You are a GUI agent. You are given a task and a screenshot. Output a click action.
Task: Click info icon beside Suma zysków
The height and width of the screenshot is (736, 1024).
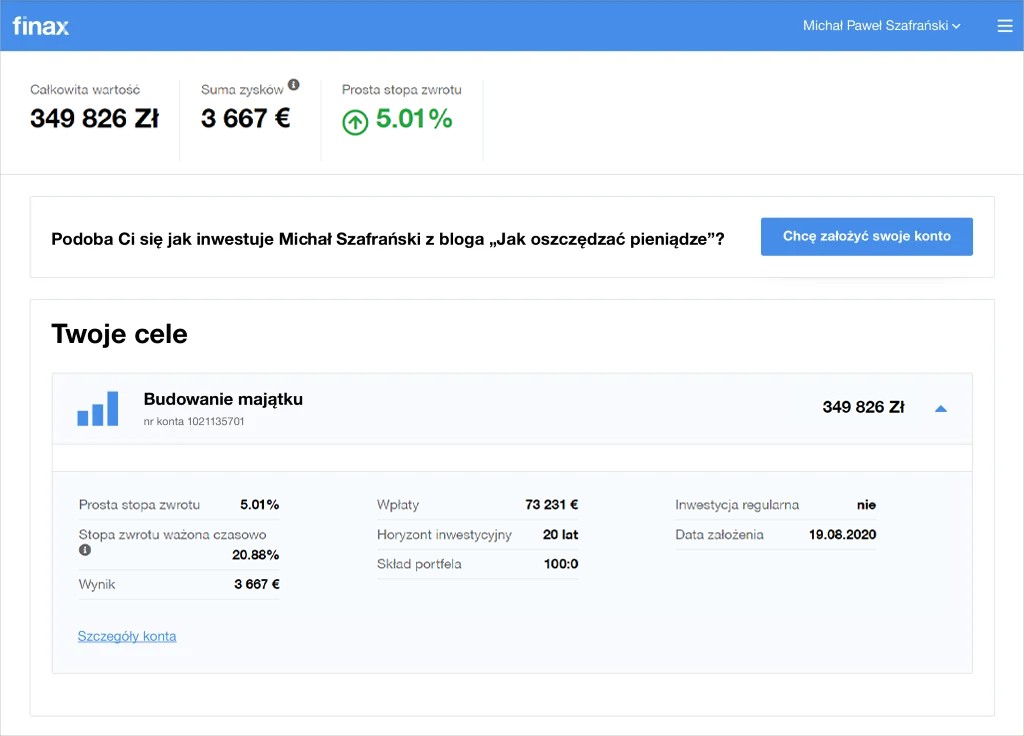pyautogui.click(x=294, y=85)
